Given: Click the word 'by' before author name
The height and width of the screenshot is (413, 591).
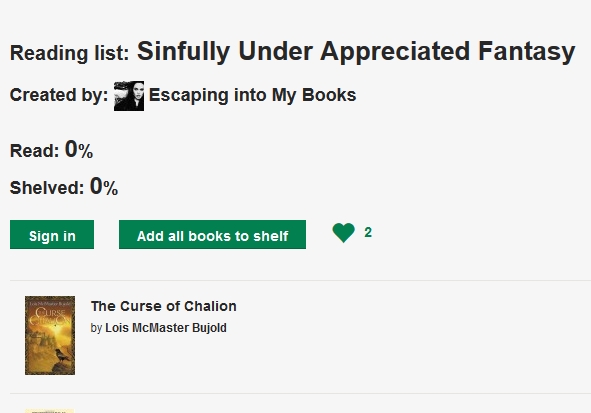Looking at the screenshot, I should click(96, 328).
